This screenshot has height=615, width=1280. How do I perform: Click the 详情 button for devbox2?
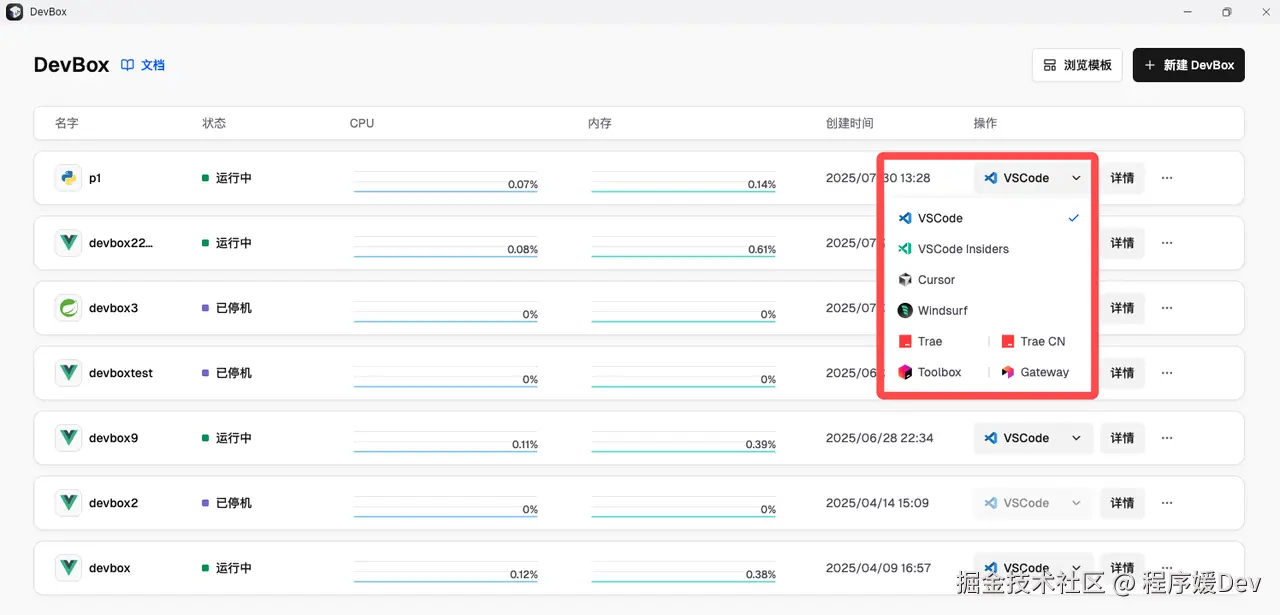coord(1122,503)
